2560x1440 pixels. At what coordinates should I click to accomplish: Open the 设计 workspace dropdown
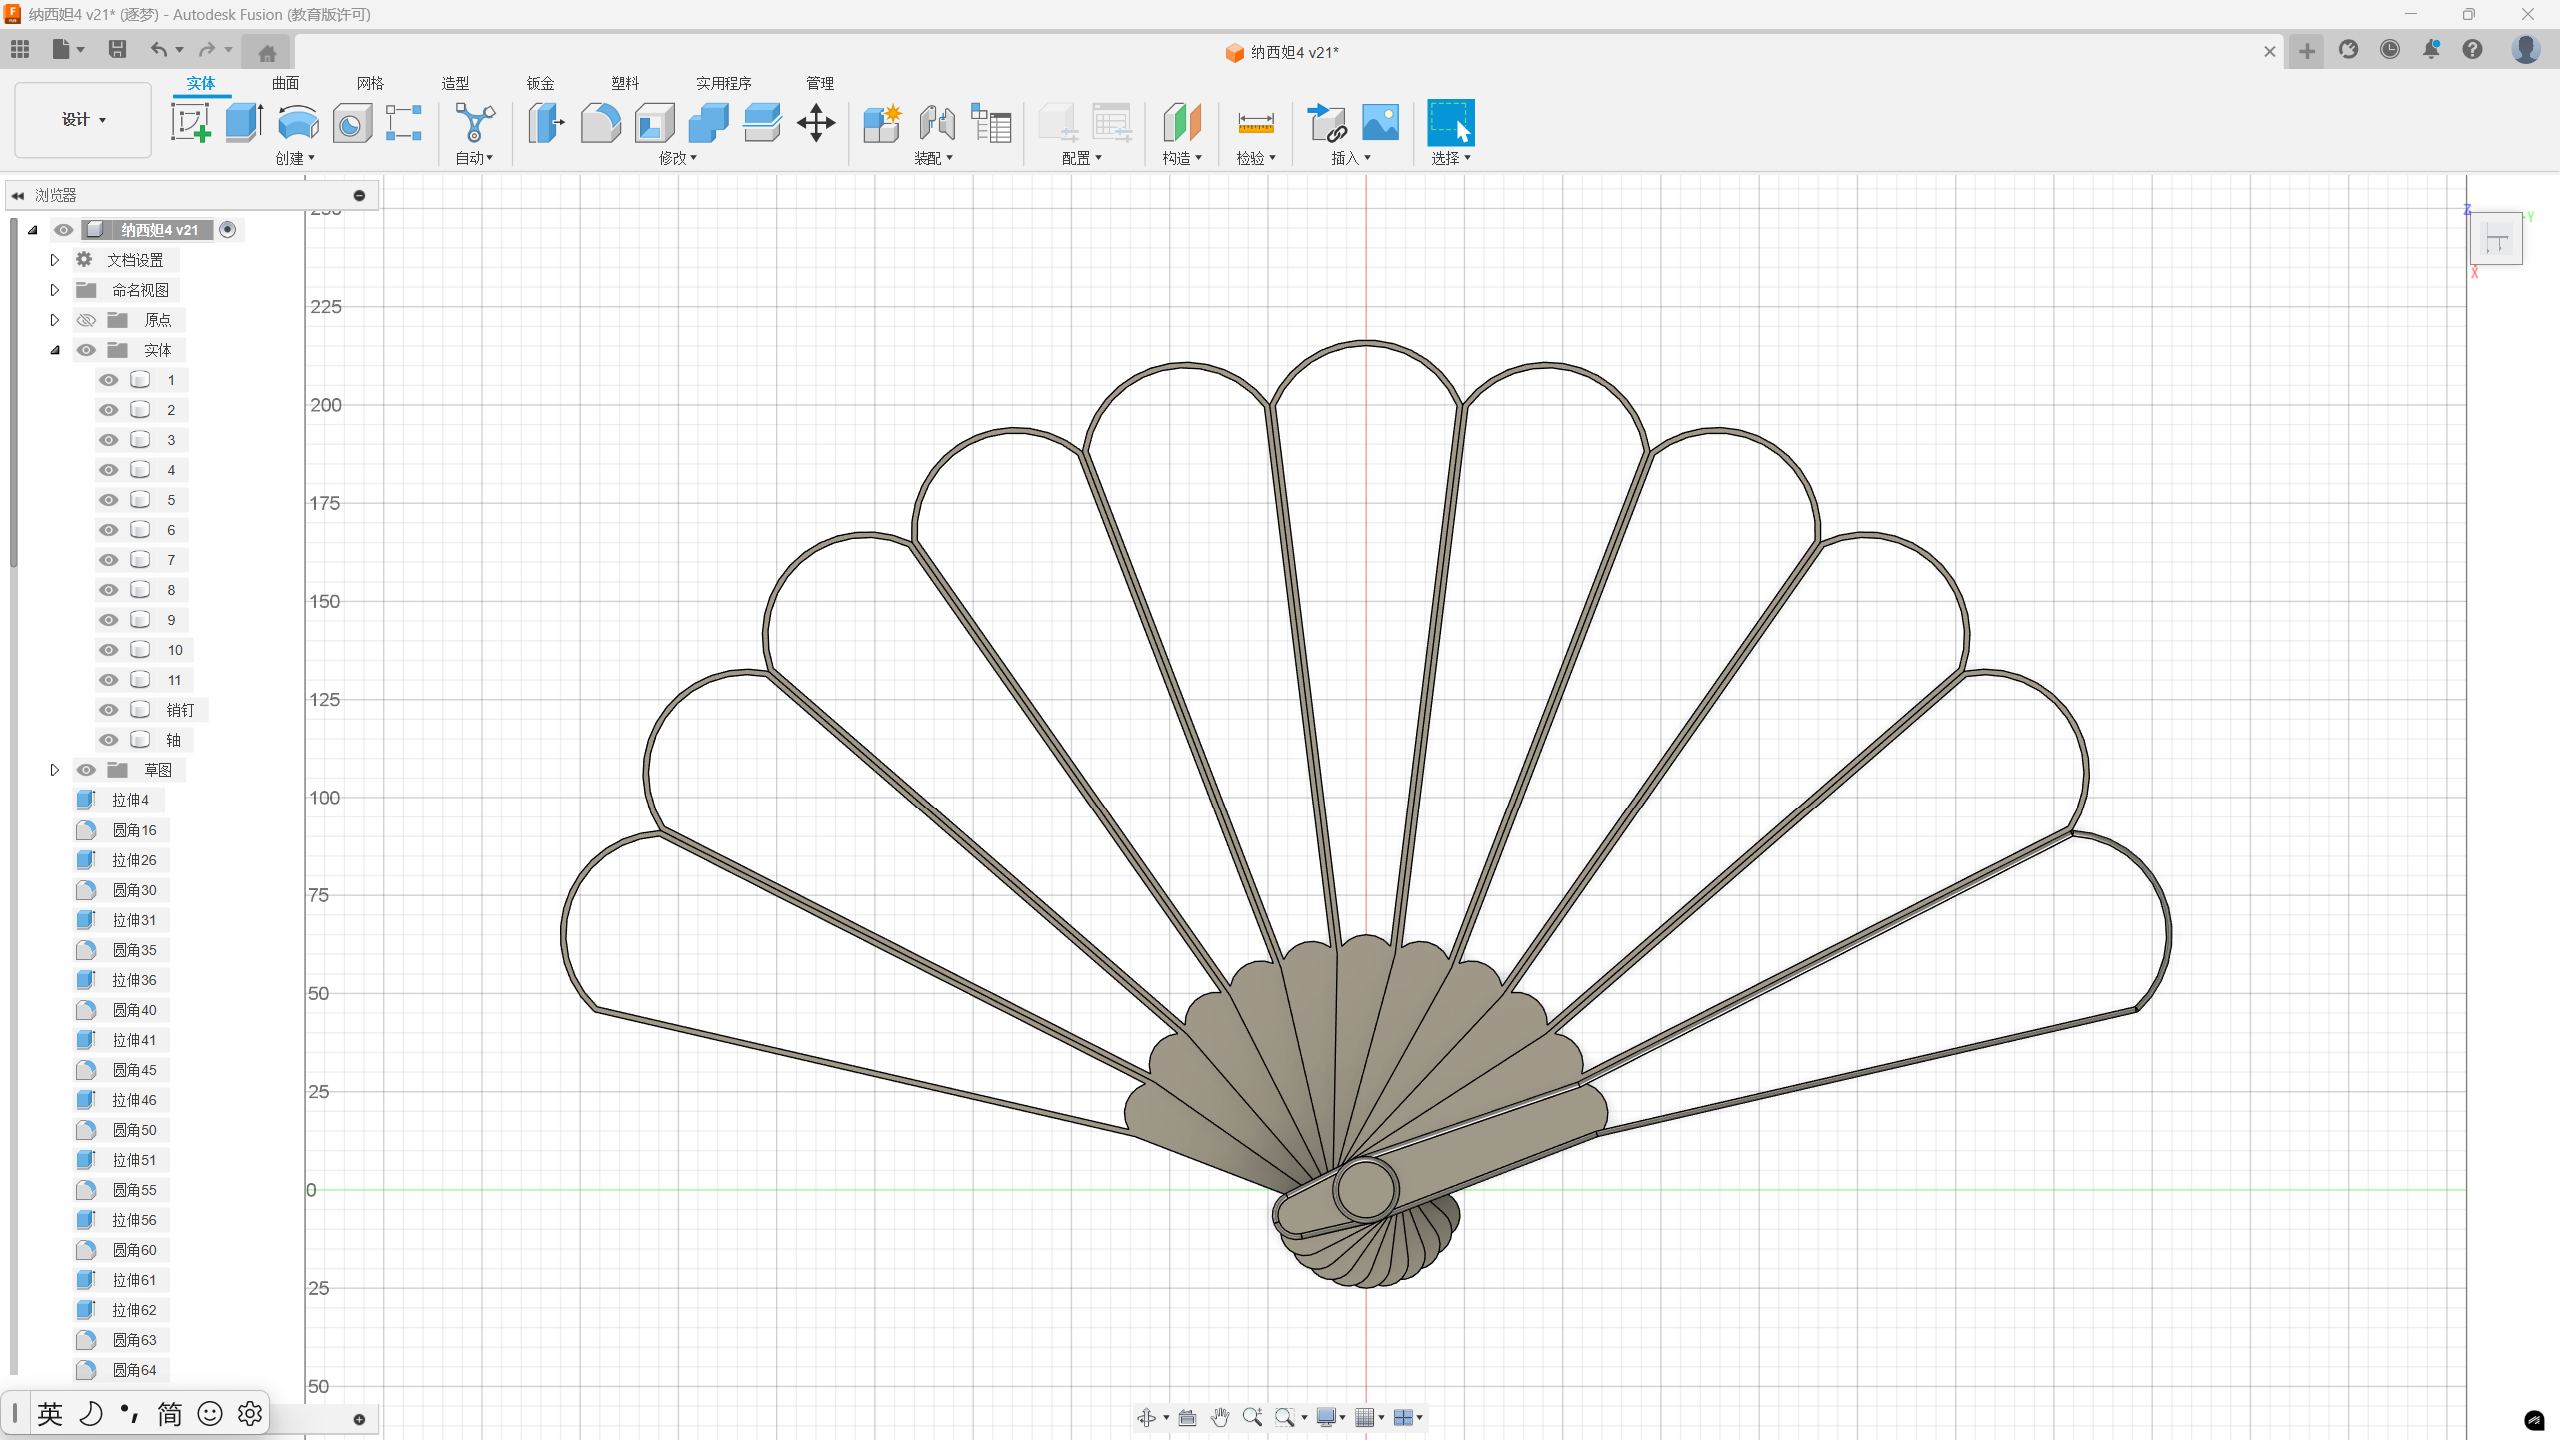[83, 120]
